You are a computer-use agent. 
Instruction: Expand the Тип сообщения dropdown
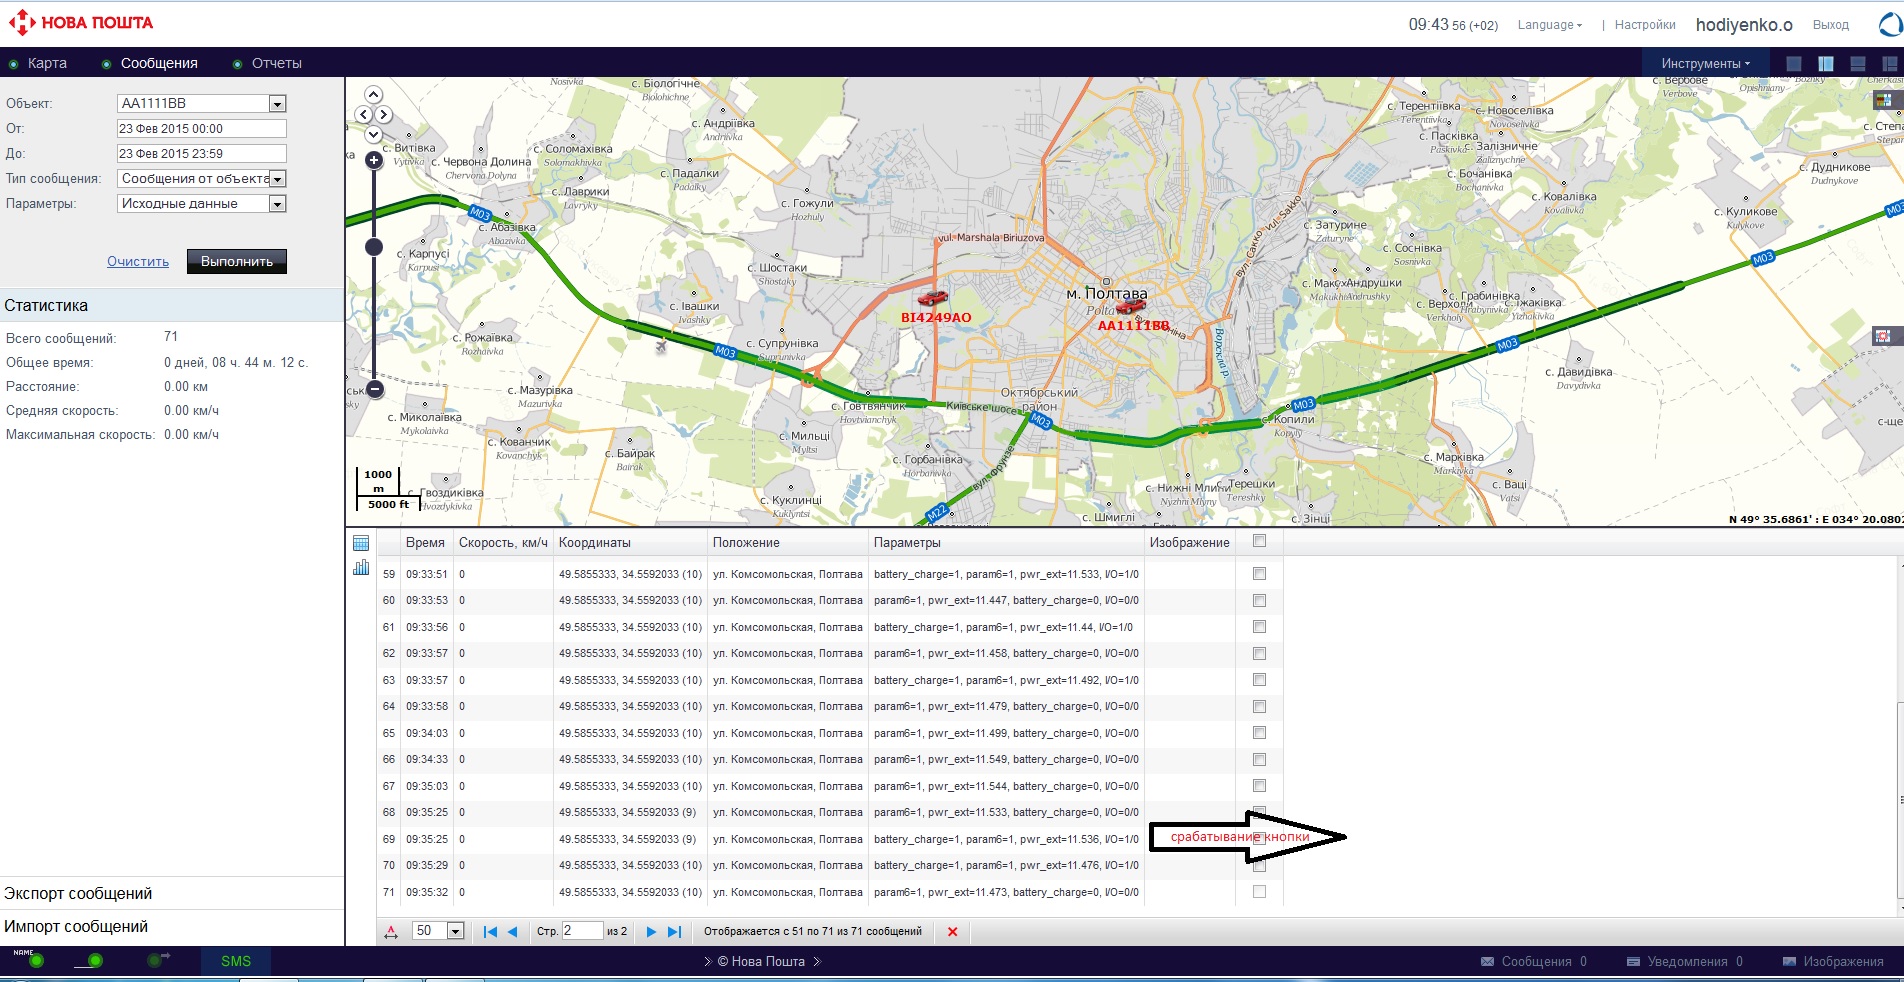[277, 179]
